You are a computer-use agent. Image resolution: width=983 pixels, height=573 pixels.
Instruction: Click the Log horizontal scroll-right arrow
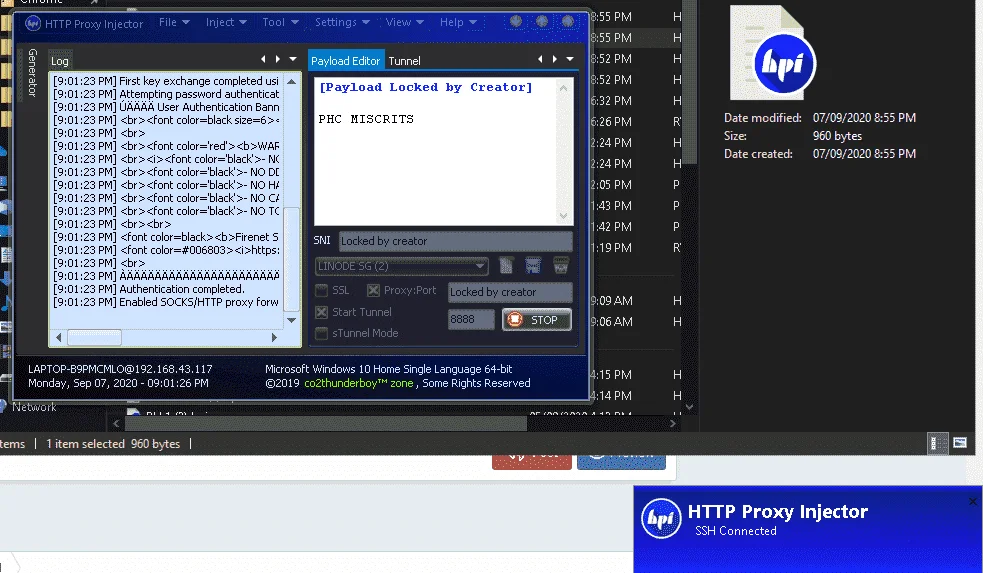(274, 337)
